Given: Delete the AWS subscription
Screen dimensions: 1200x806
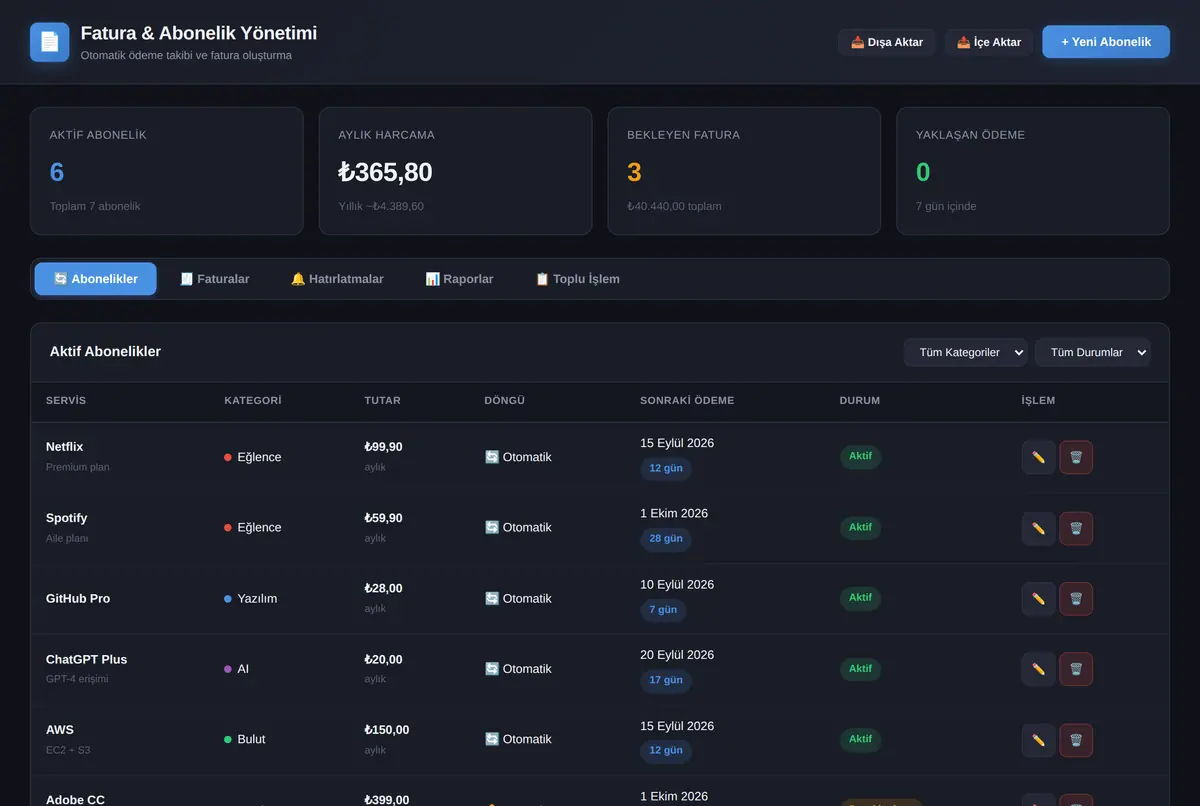Looking at the screenshot, I should pos(1076,740).
